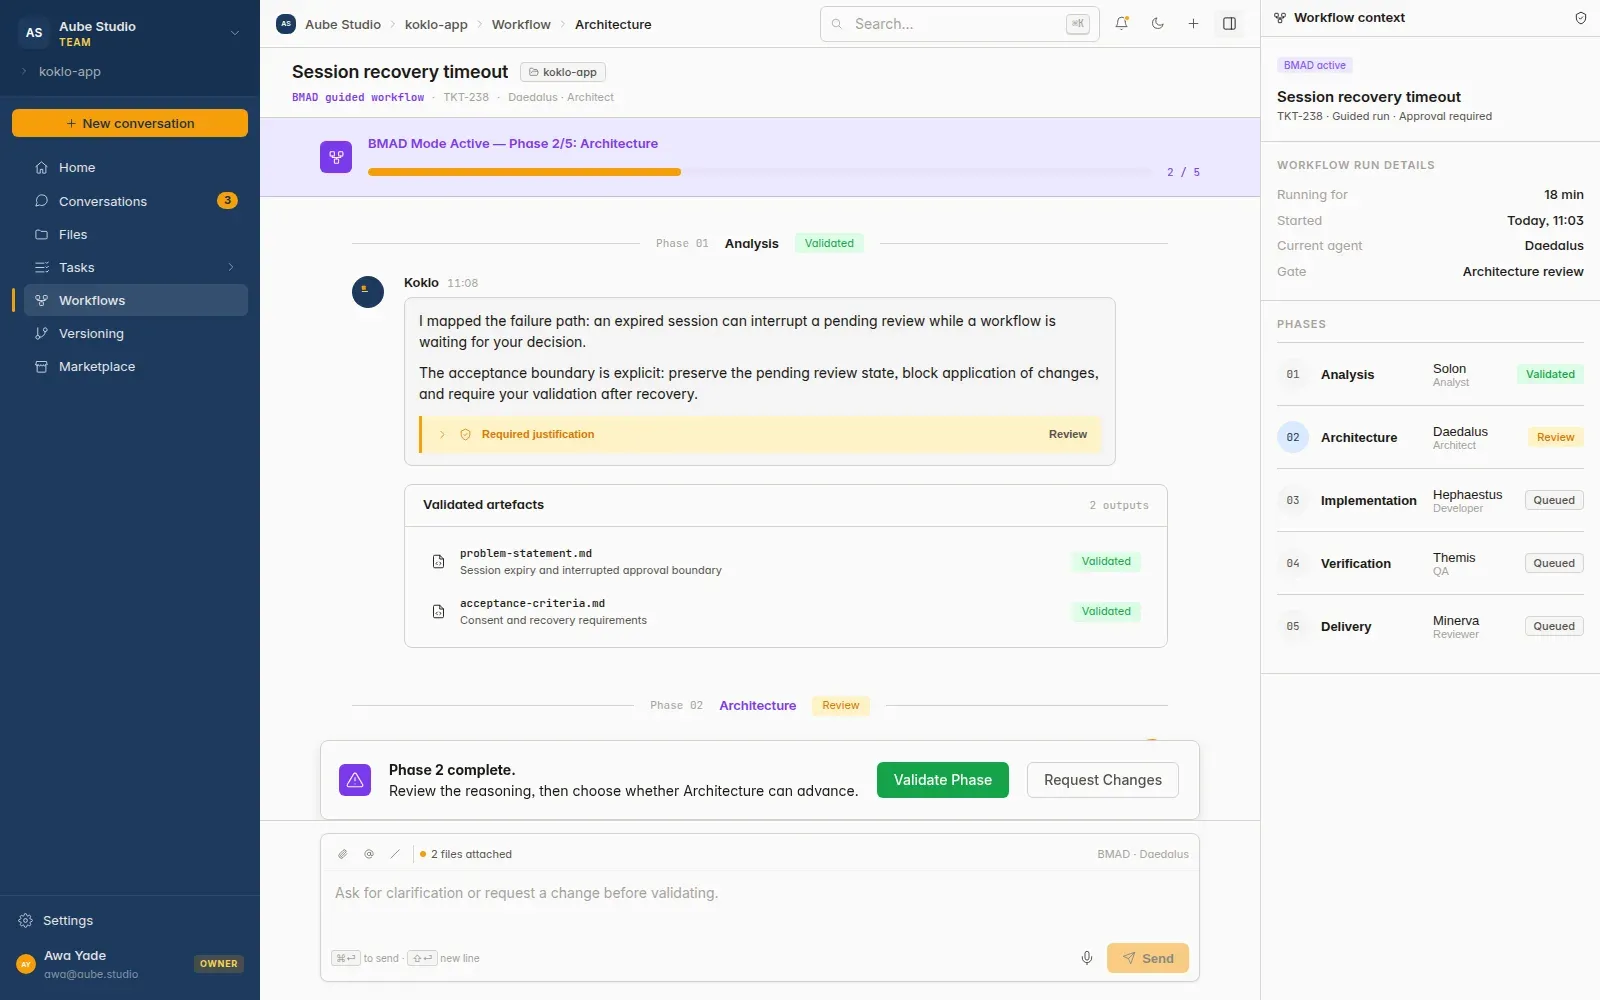The height and width of the screenshot is (1000, 1600).
Task: Click the slash command icon in composer
Action: (x=395, y=854)
